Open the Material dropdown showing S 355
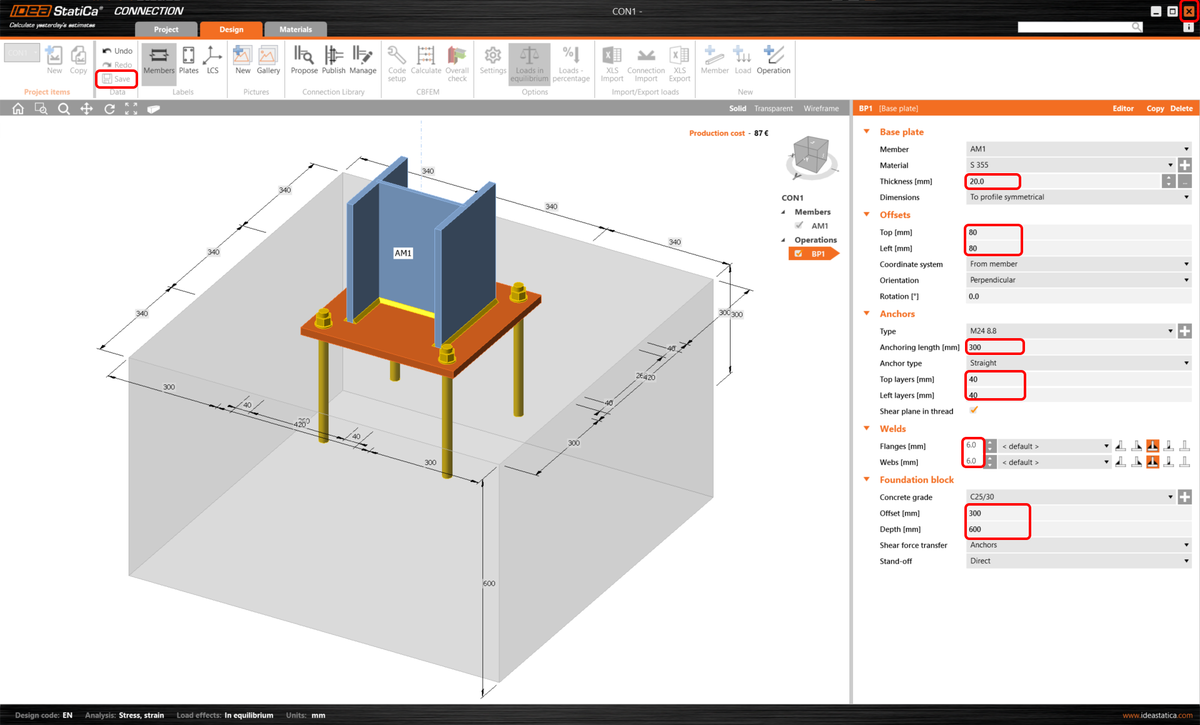Image resolution: width=1200 pixels, height=725 pixels. 1172,165
